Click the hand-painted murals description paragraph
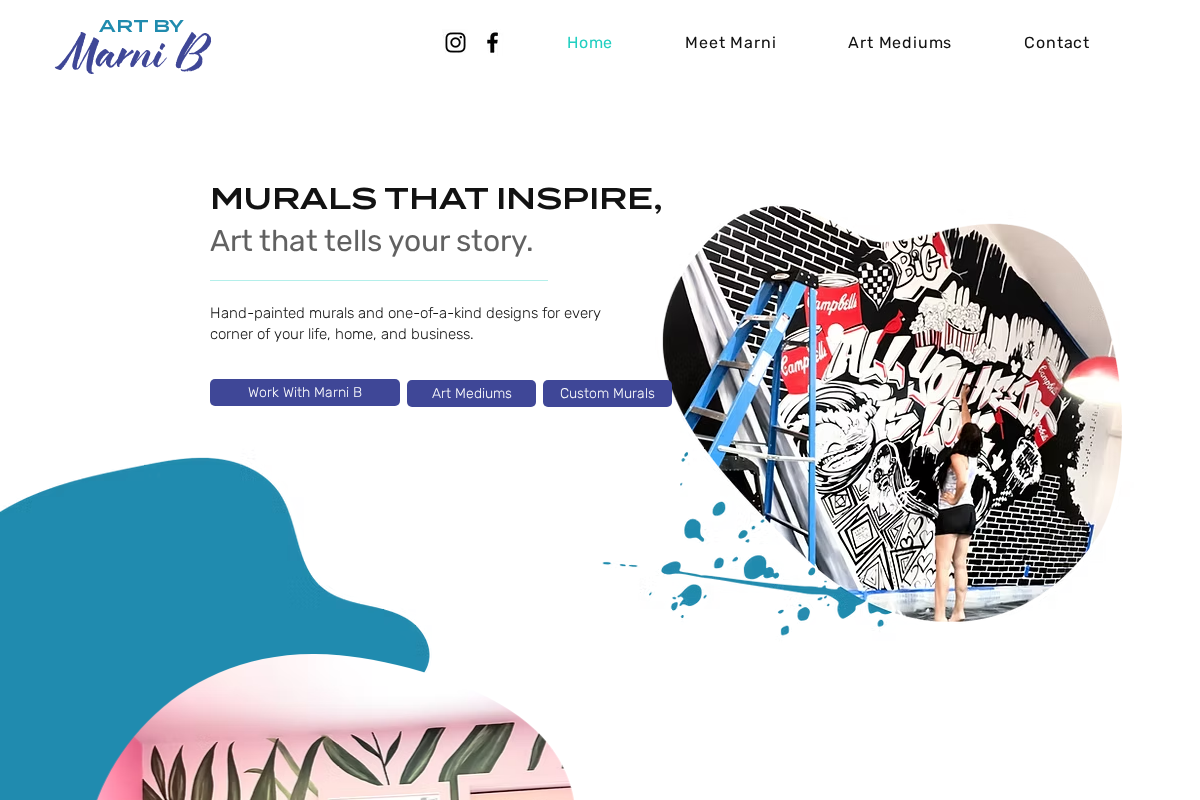The width and height of the screenshot is (1200, 800). (405, 323)
